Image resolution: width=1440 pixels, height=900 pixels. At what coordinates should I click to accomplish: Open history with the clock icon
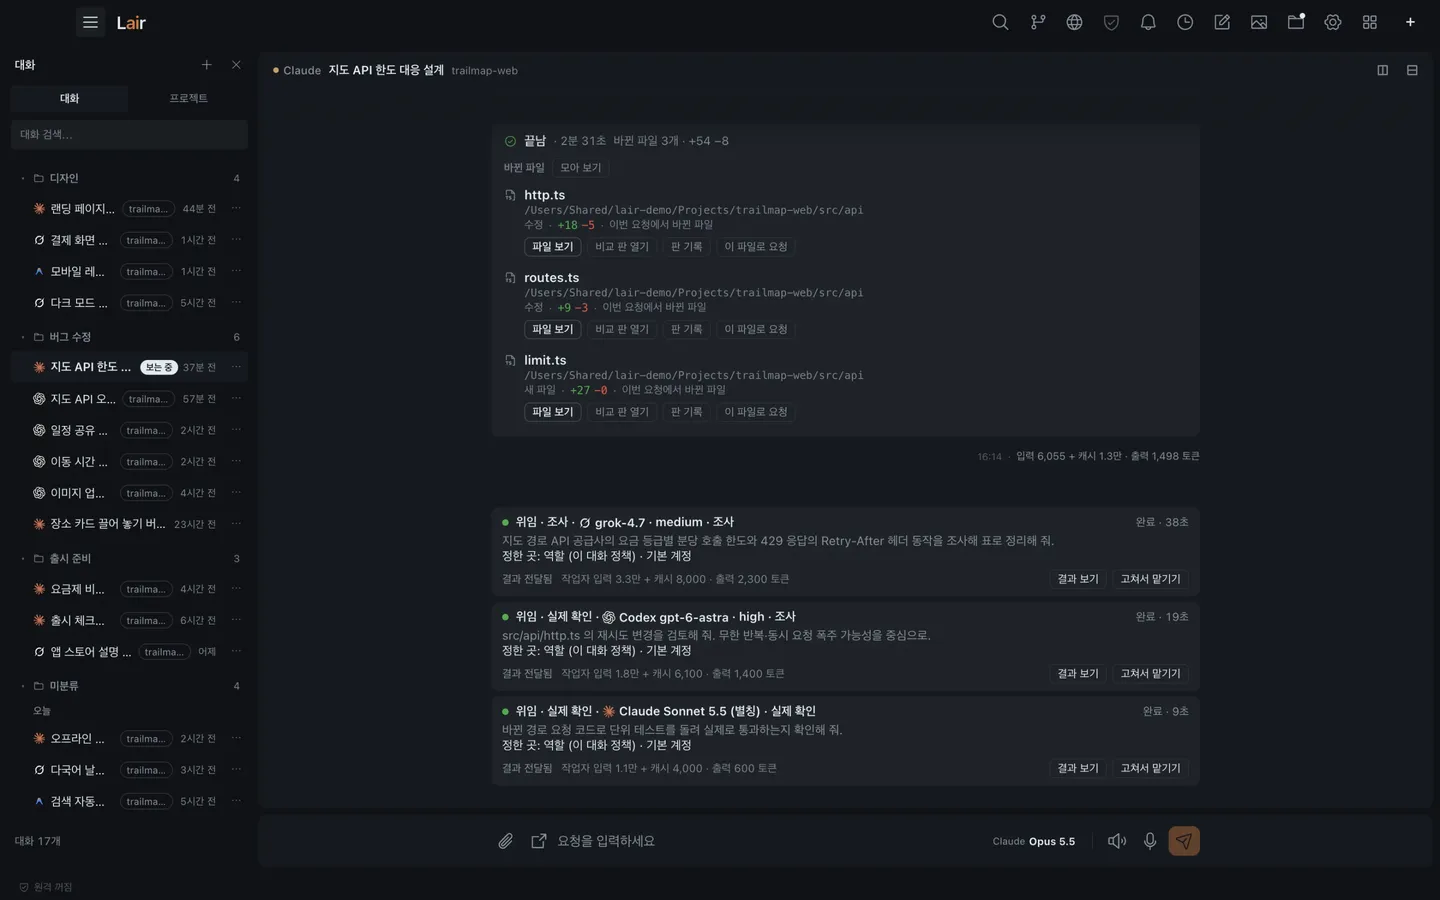coord(1185,22)
